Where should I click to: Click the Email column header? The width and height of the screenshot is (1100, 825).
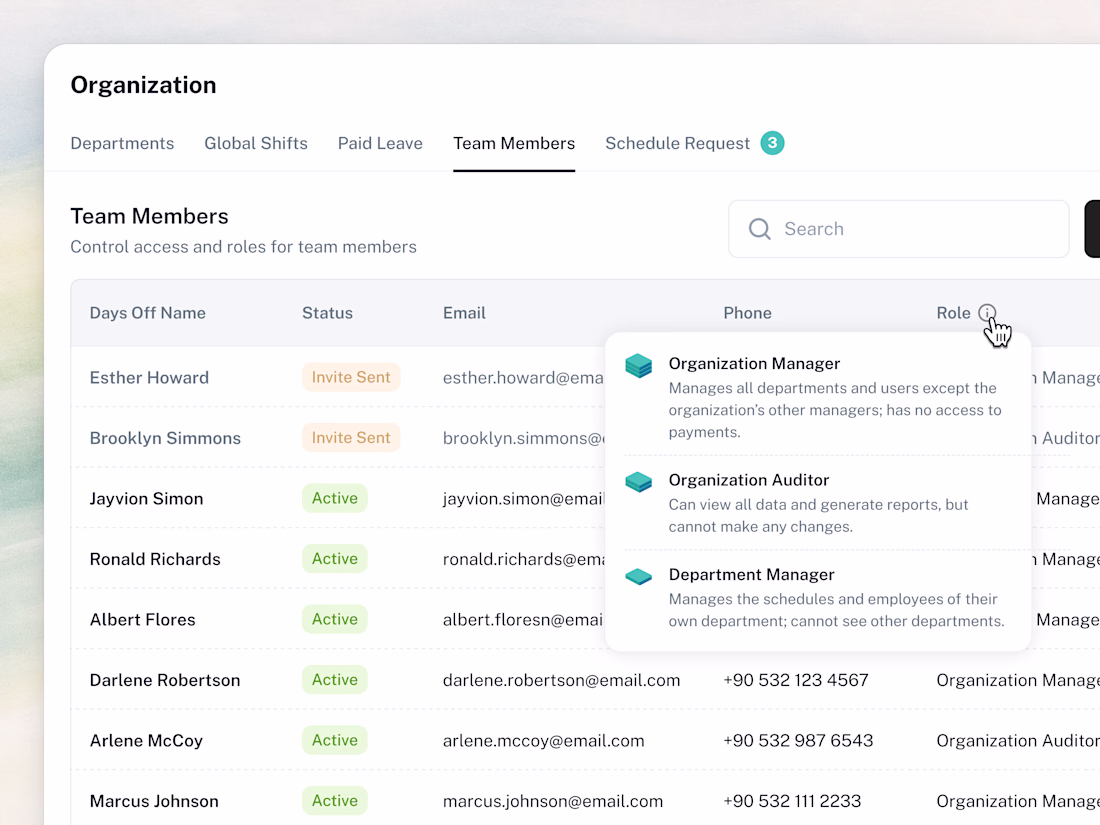click(x=464, y=313)
